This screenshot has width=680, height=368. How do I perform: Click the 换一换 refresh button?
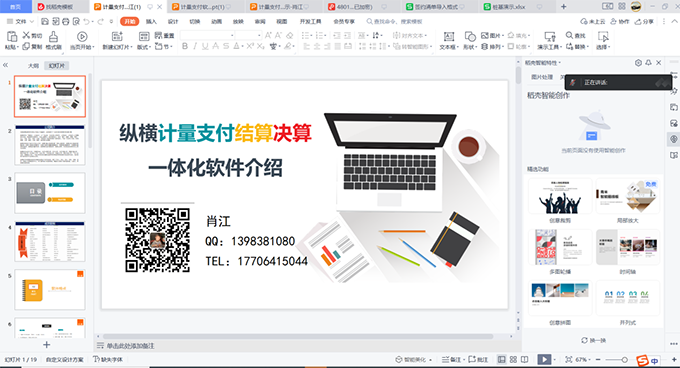click(593, 340)
